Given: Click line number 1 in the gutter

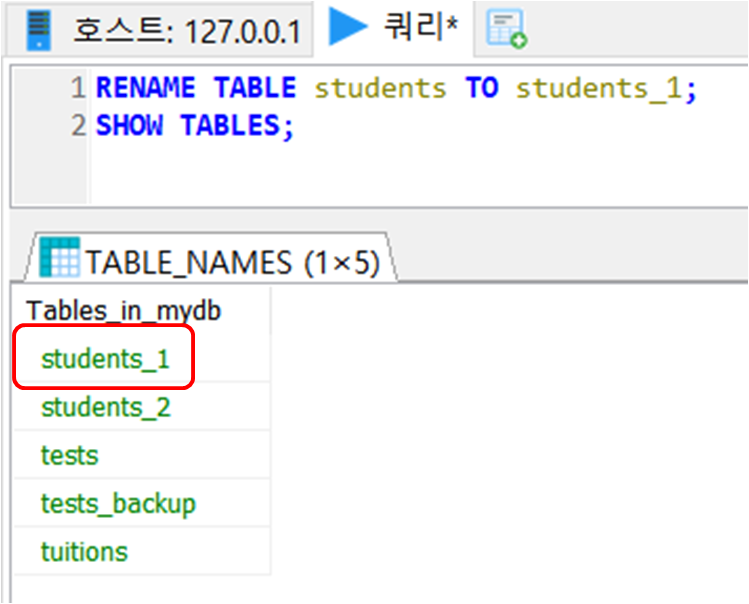Looking at the screenshot, I should tap(78, 88).
